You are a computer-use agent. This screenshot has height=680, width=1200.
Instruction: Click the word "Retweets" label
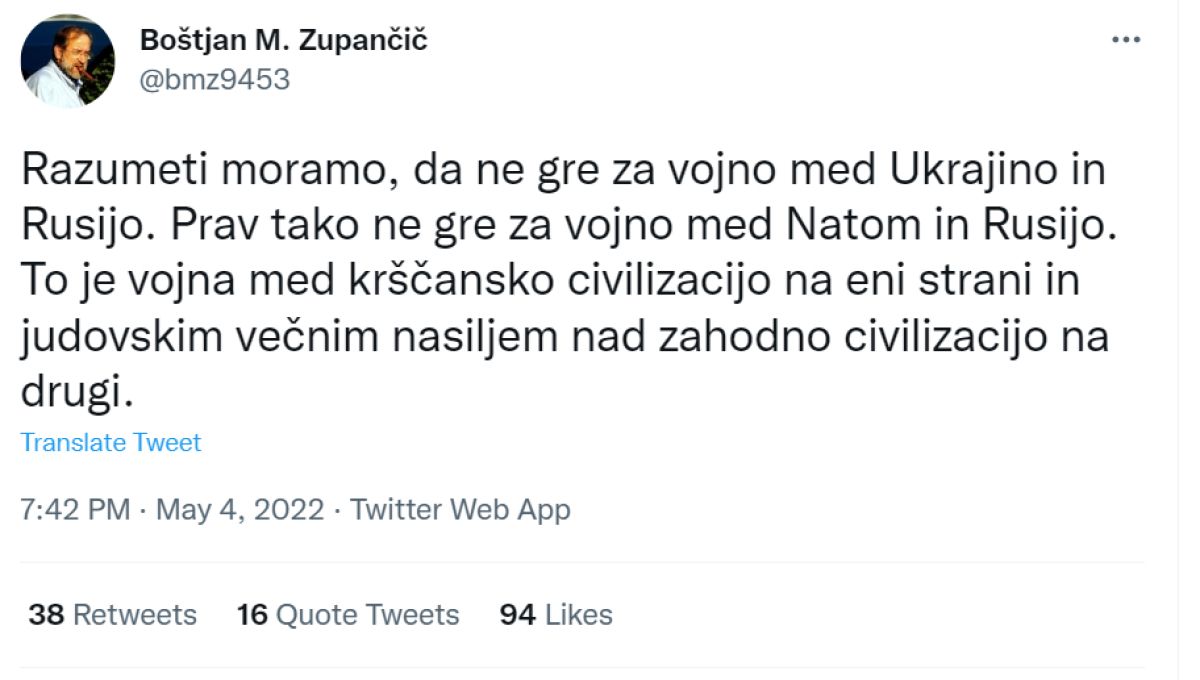[135, 614]
